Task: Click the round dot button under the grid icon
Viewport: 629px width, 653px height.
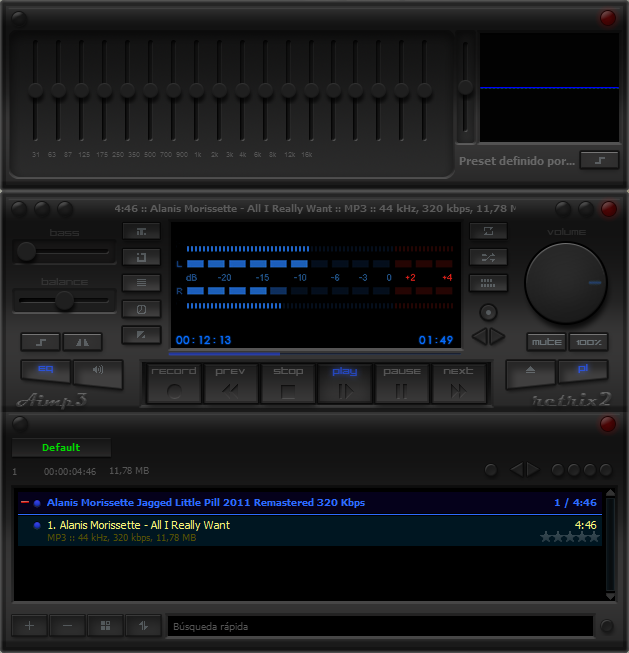Action: click(x=488, y=312)
